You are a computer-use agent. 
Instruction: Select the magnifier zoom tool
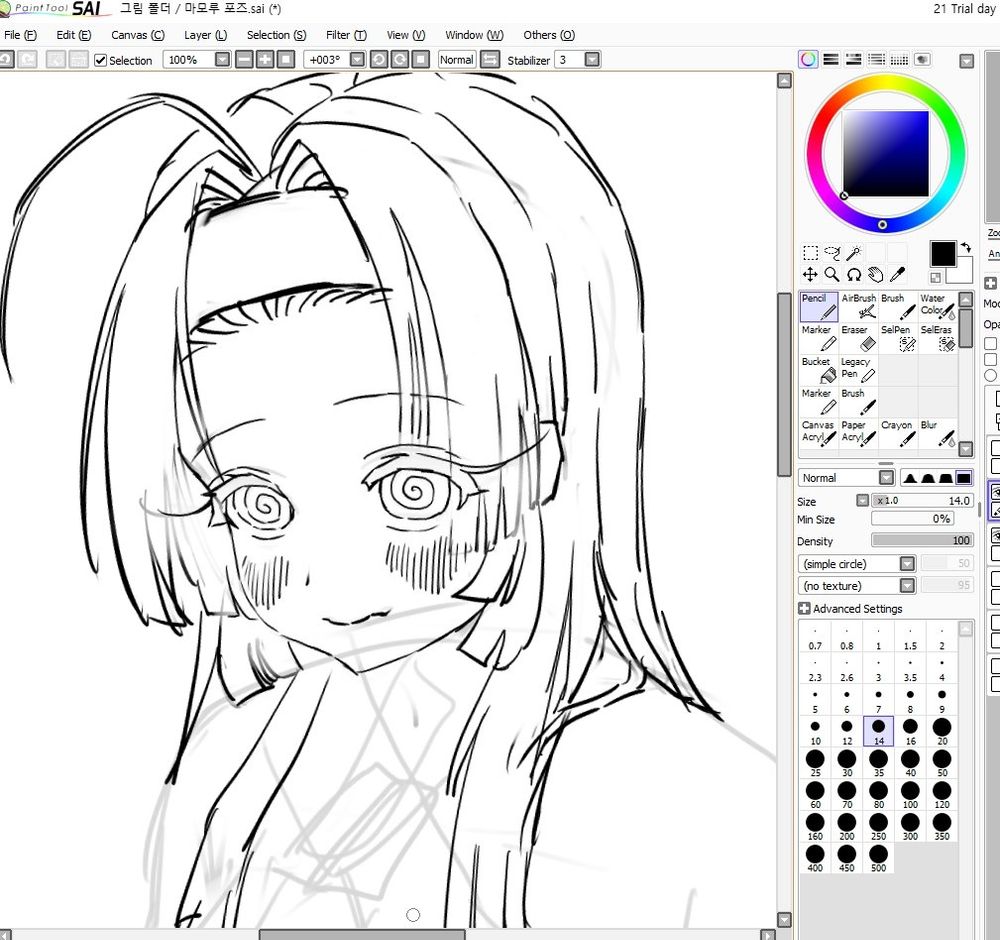click(832, 275)
